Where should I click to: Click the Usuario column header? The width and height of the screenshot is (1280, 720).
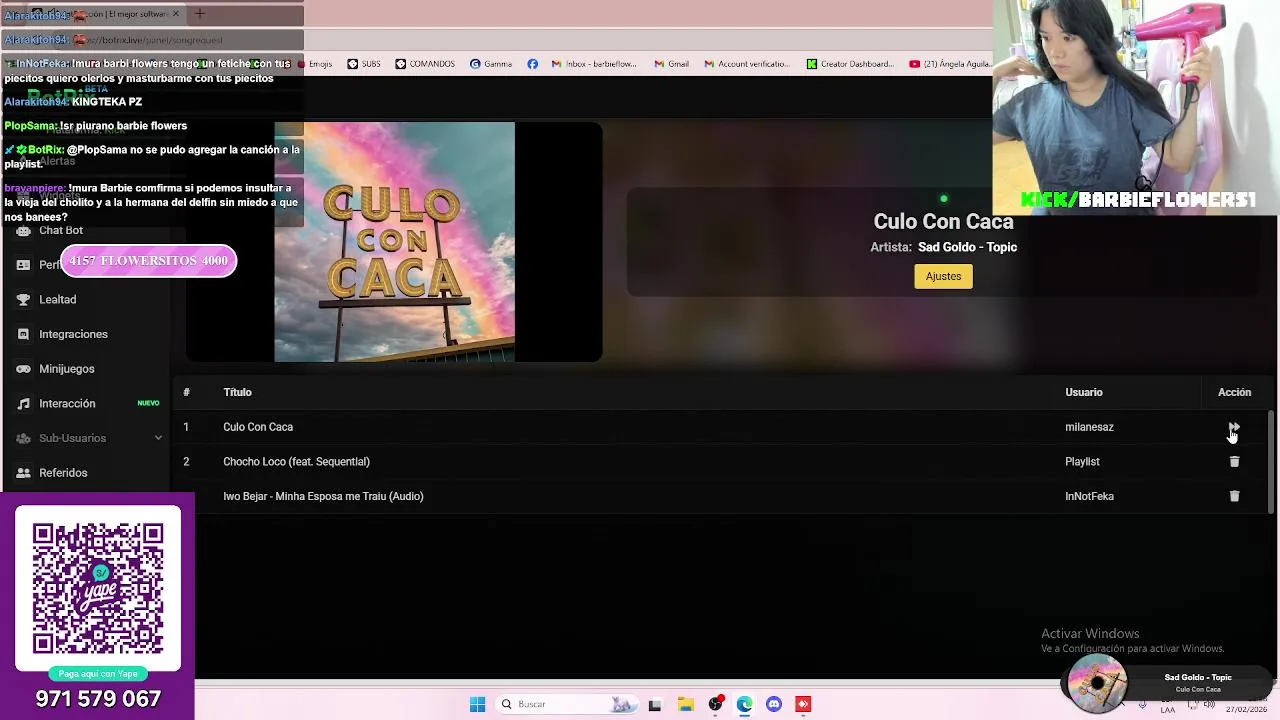[1084, 392]
